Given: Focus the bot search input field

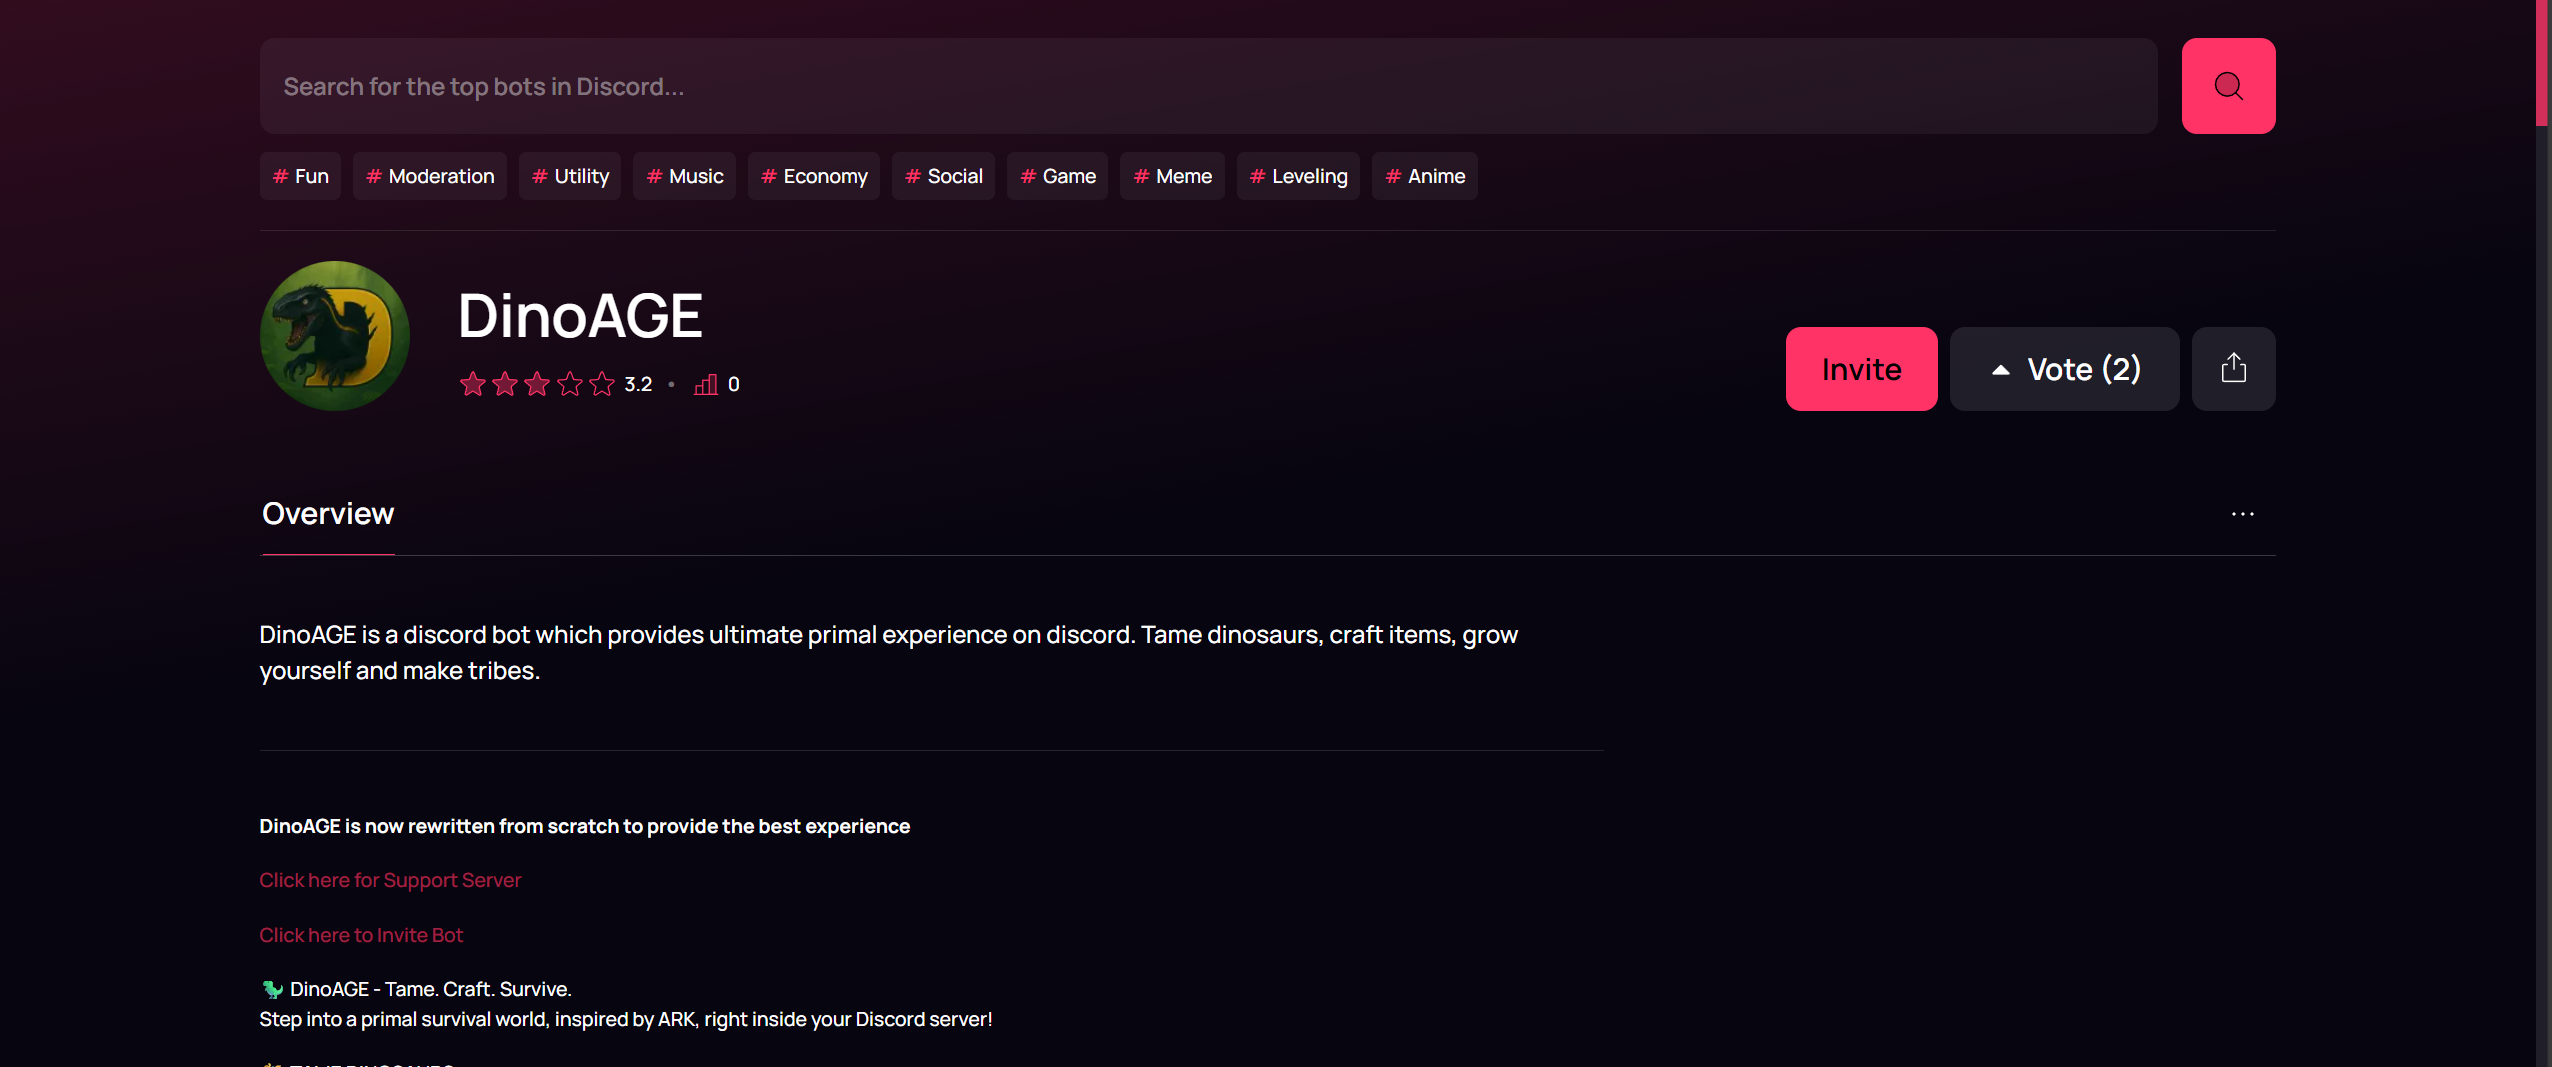Looking at the screenshot, I should point(1208,86).
